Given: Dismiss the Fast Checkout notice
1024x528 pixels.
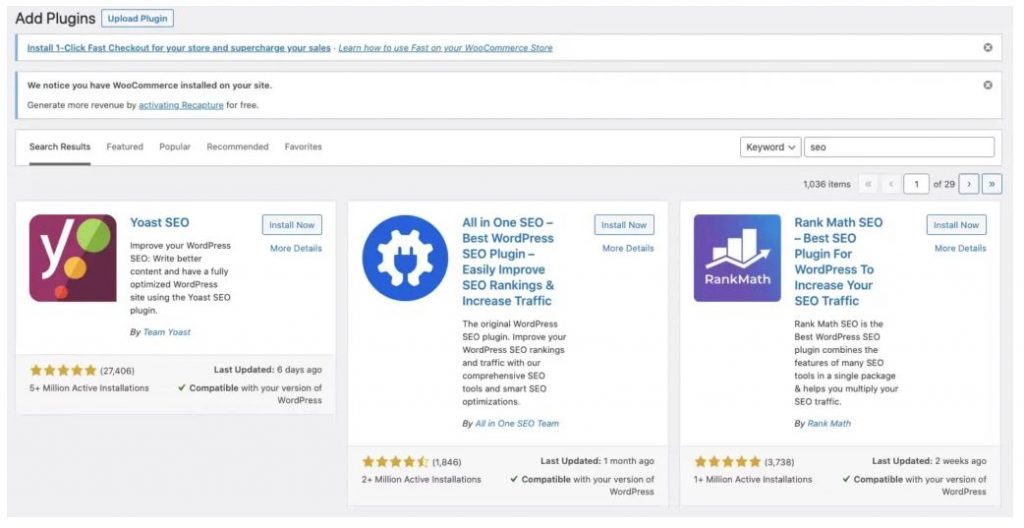Looking at the screenshot, I should [x=987, y=48].
